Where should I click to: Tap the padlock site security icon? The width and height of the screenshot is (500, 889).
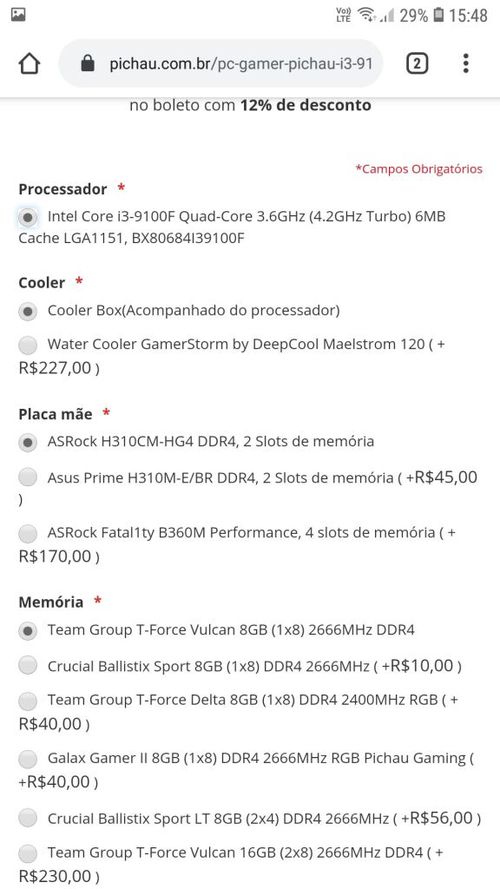[x=87, y=64]
